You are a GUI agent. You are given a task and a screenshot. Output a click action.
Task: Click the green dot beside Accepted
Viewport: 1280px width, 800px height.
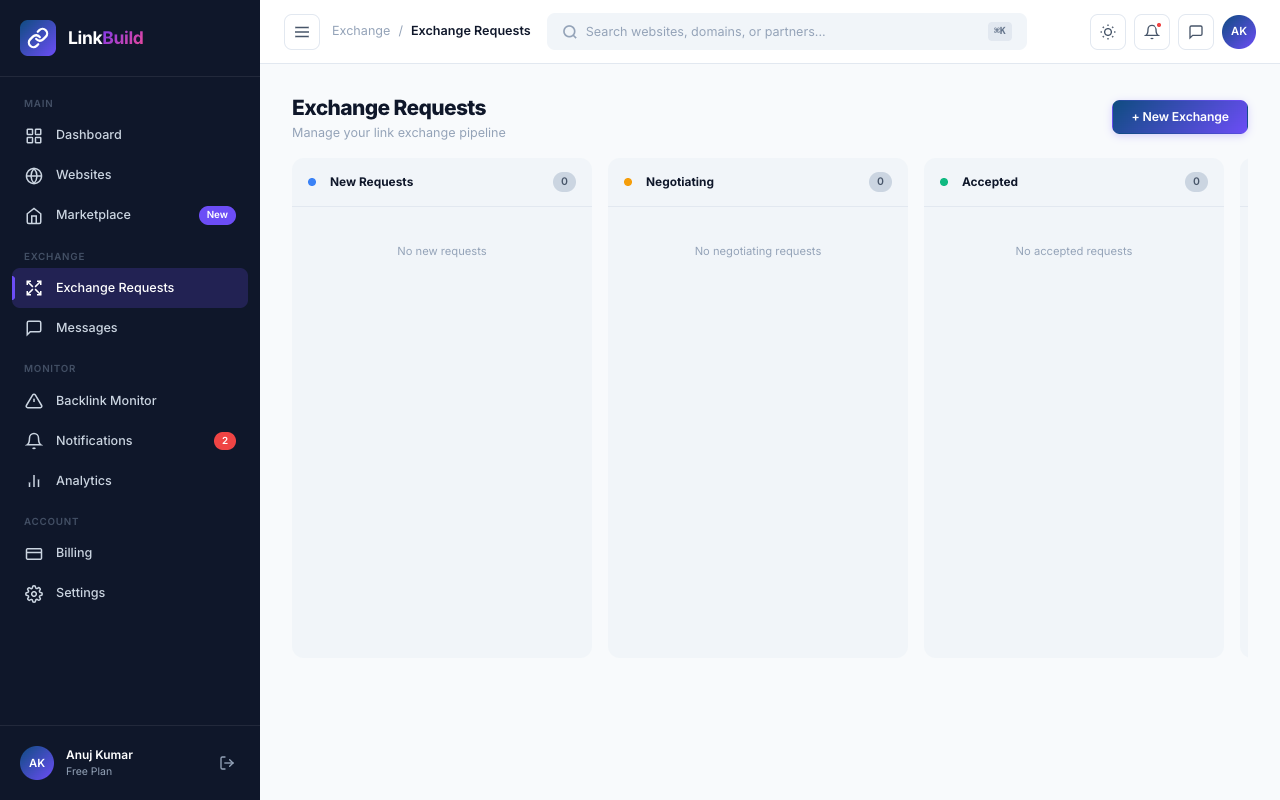[x=944, y=182]
